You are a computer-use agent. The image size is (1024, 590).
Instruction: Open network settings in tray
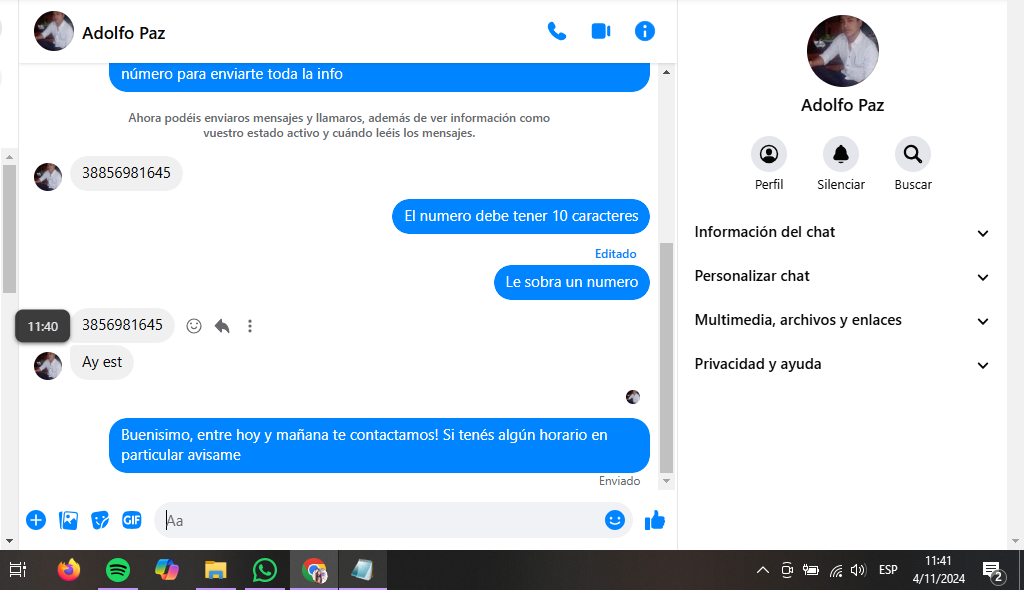835,570
